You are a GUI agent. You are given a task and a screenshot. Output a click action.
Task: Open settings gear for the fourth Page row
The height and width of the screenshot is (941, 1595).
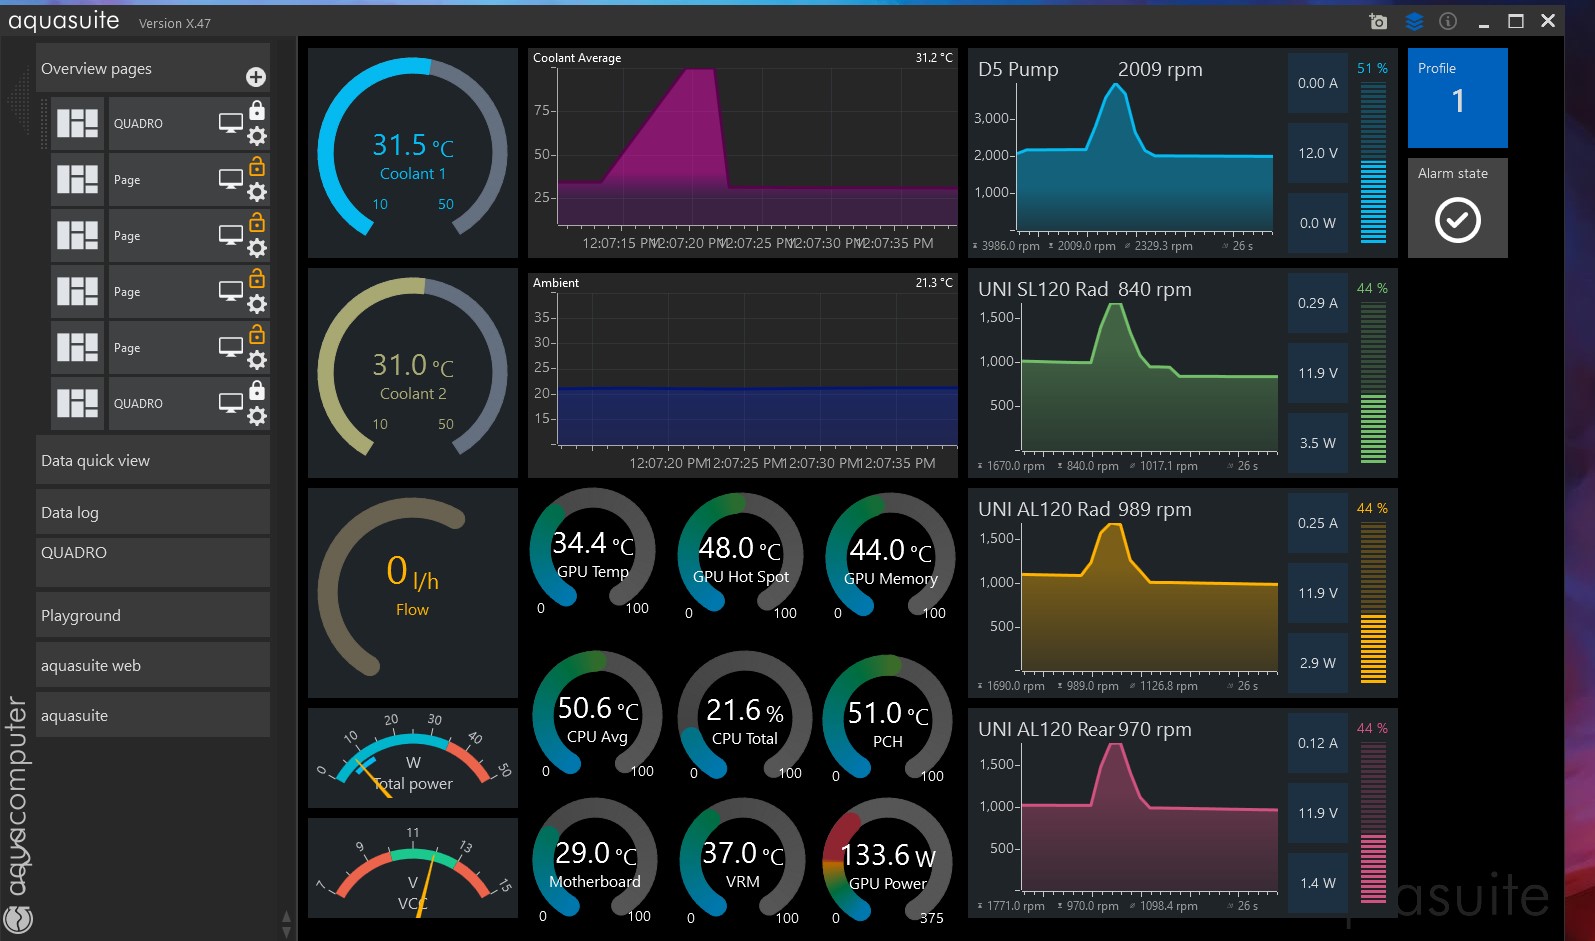click(x=257, y=360)
